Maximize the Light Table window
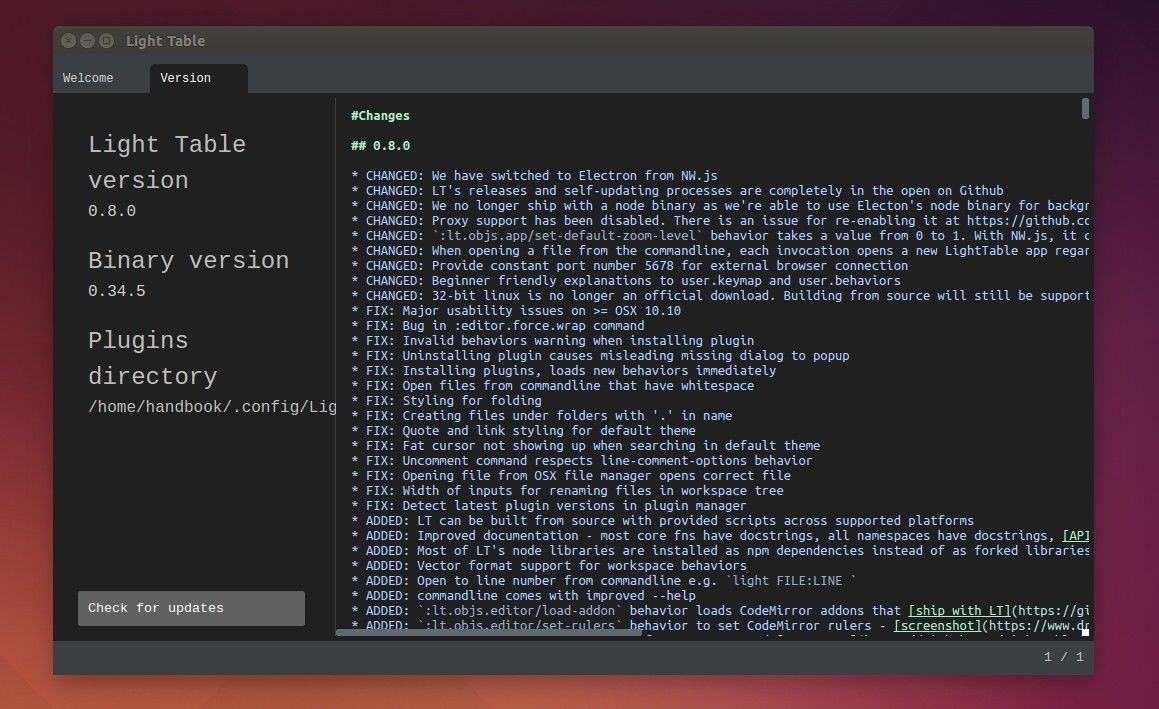Viewport: 1159px width, 709px height. click(x=104, y=40)
